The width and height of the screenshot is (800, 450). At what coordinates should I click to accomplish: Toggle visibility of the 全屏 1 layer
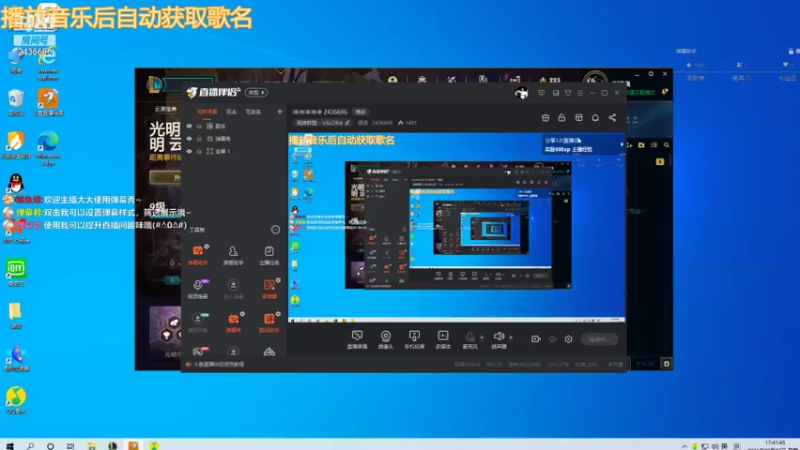(x=189, y=152)
